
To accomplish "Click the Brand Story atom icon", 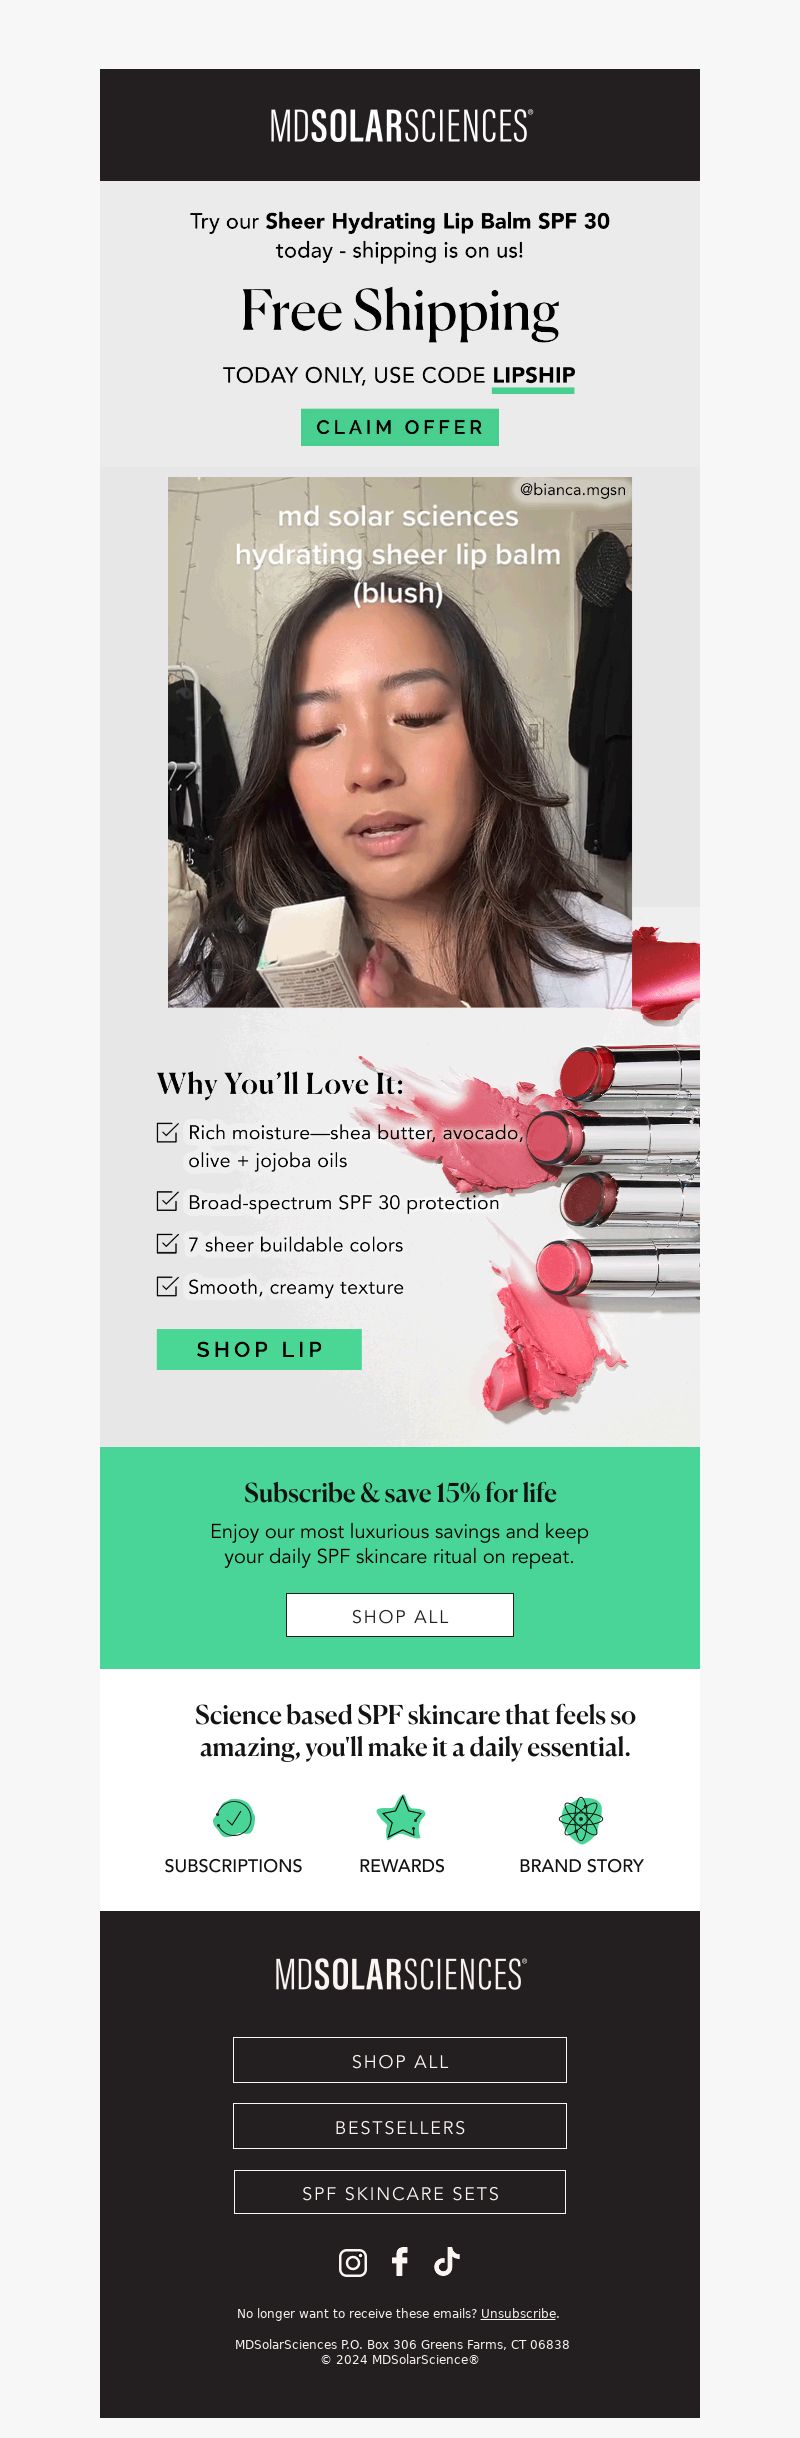I will tap(581, 1819).
